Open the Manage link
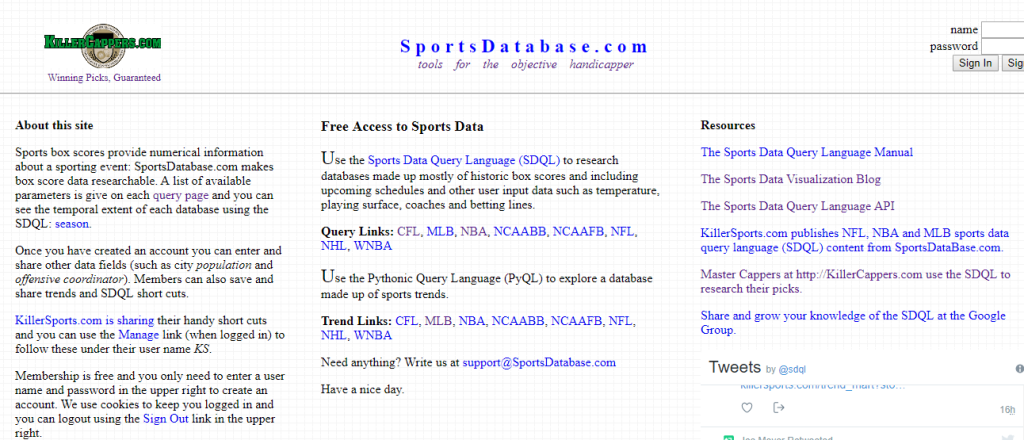1024x440 pixels. coord(138,335)
